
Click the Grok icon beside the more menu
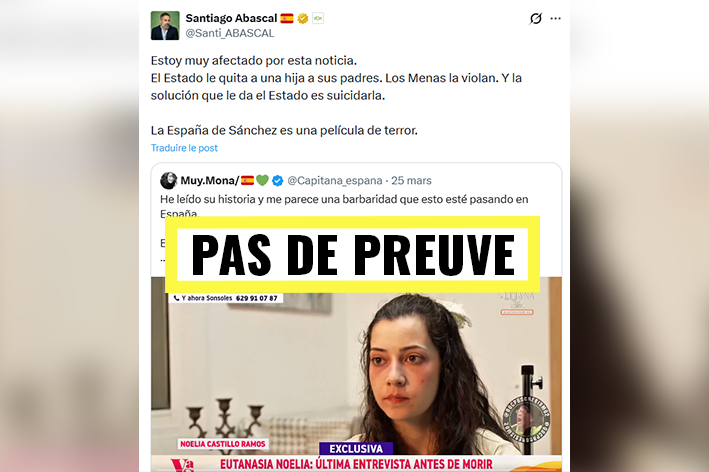point(536,19)
